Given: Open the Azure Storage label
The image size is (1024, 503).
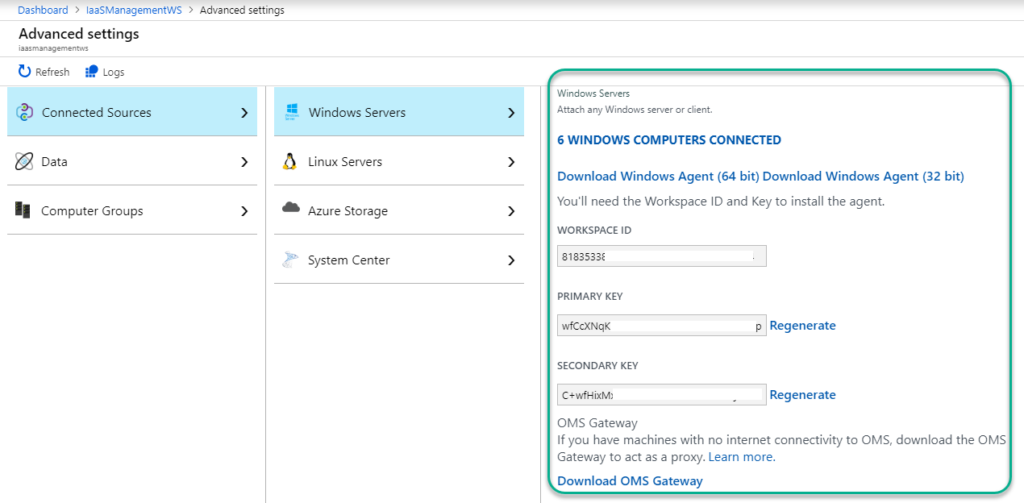Looking at the screenshot, I should [348, 211].
